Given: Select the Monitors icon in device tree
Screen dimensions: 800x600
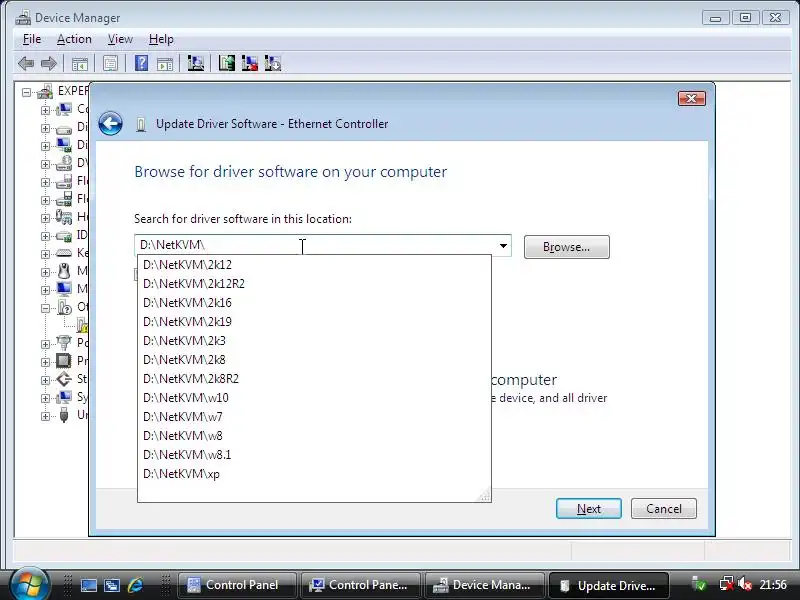Looking at the screenshot, I should 64,289.
